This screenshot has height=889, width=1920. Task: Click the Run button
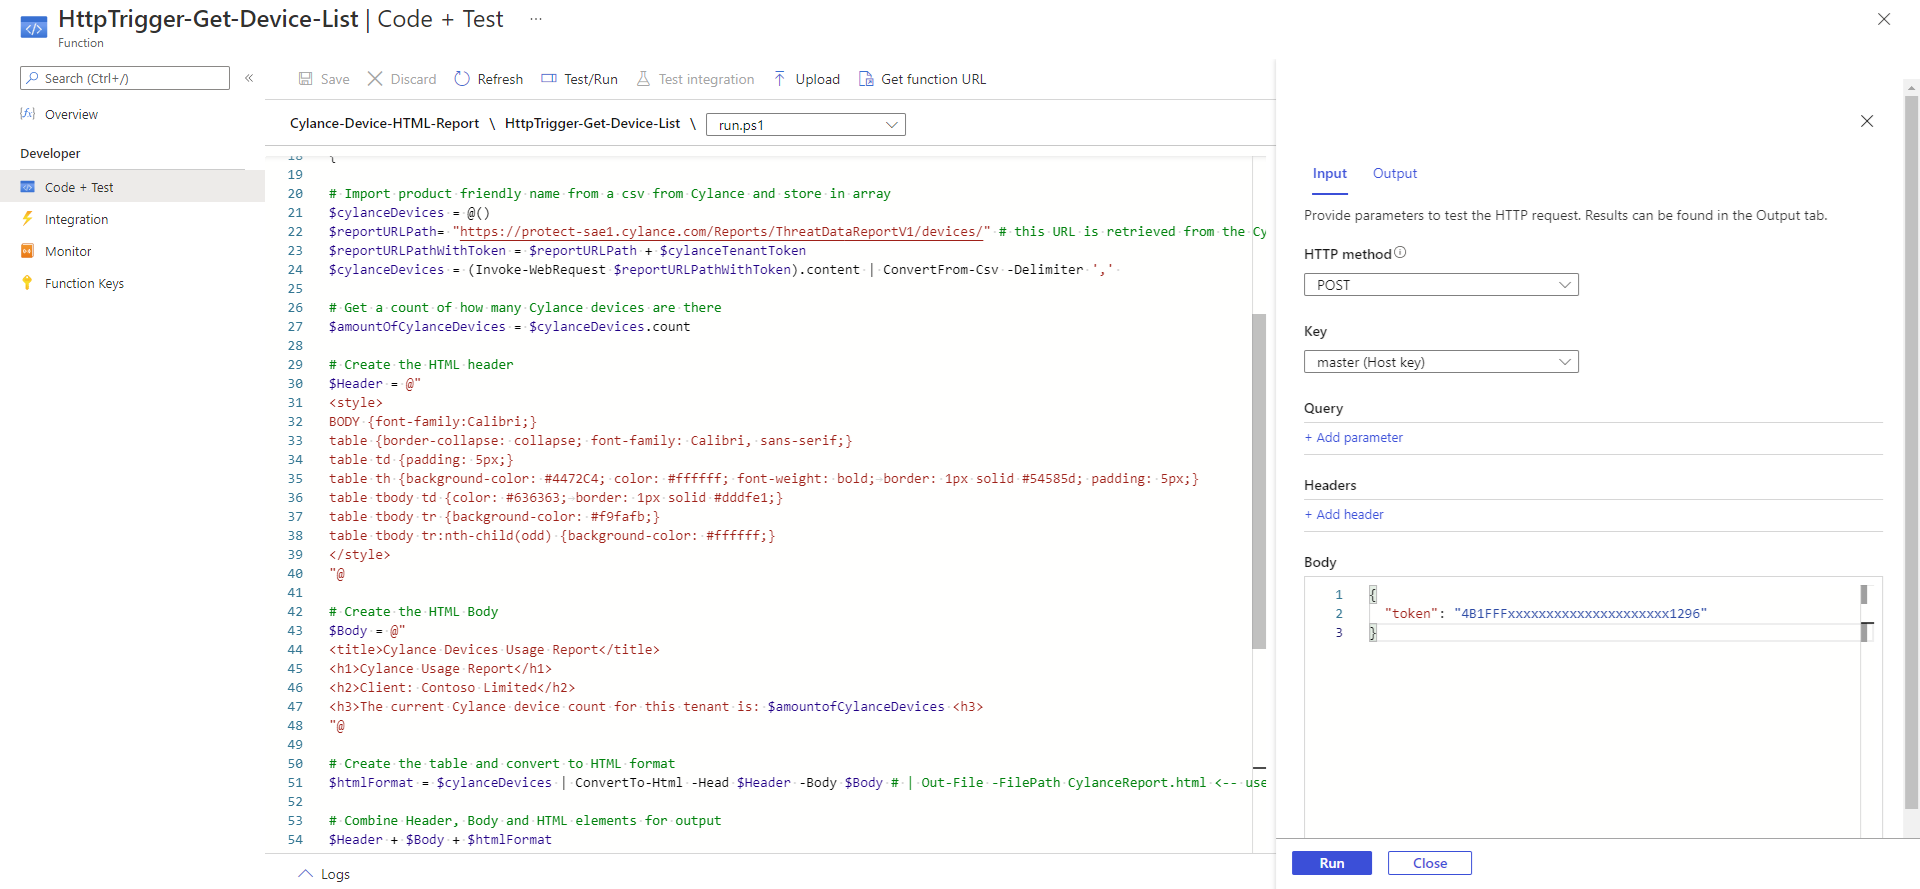[1332, 863]
